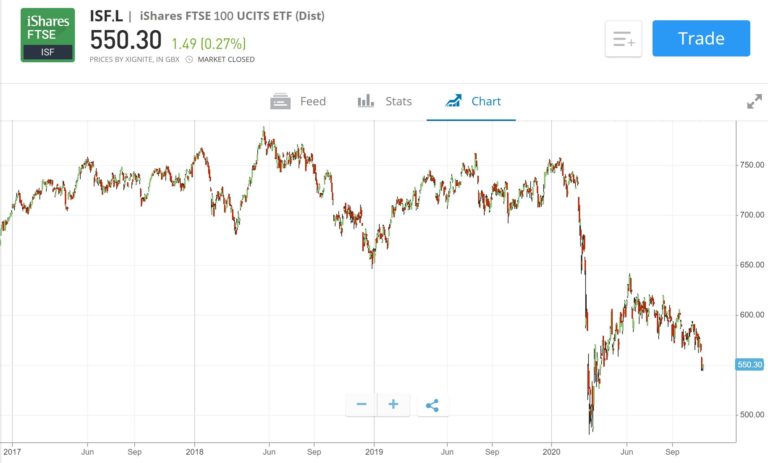The image size is (768, 463).
Task: Switch to the Feed tab
Action: tap(298, 101)
